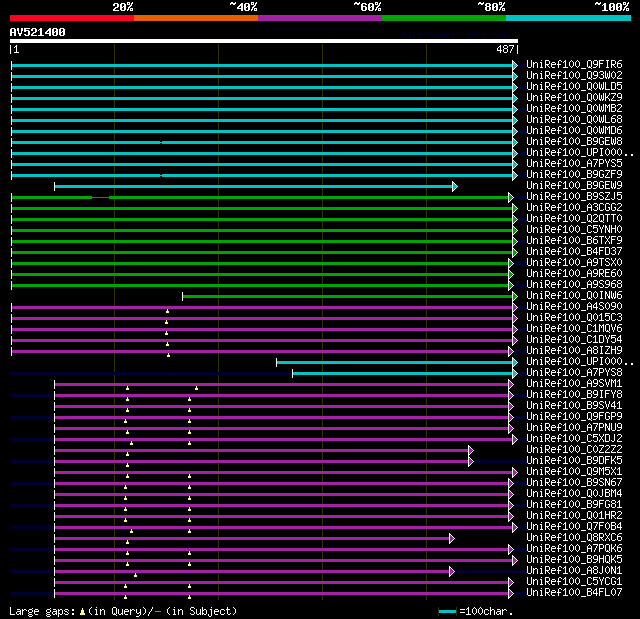Select label UniRef100_Q9FGP9
Image resolution: width=640 pixels, height=619 pixels.
(574, 417)
